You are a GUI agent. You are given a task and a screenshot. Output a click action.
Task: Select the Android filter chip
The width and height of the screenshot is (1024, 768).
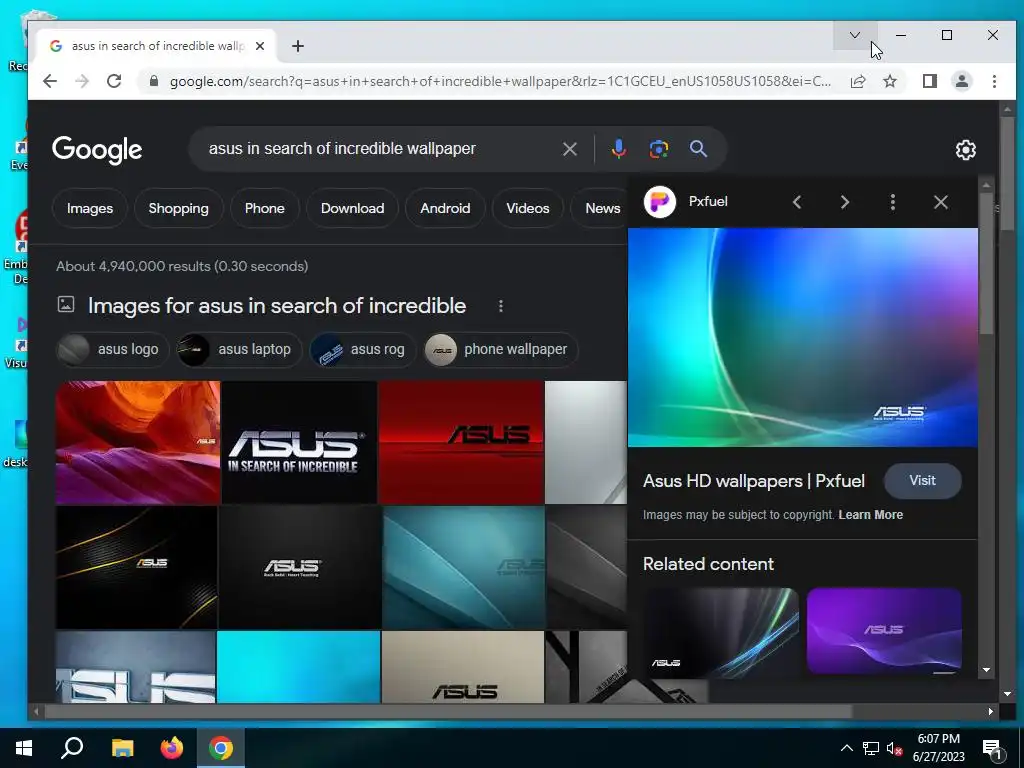(445, 208)
